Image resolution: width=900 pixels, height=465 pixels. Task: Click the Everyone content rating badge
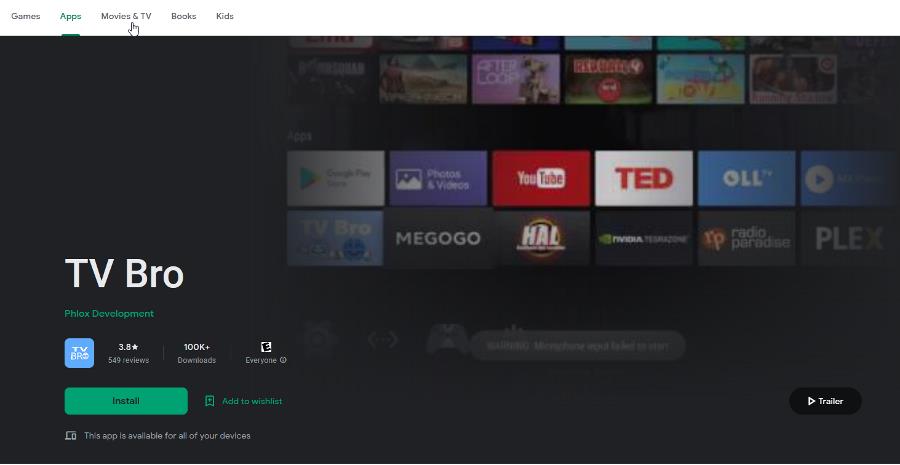pos(266,347)
